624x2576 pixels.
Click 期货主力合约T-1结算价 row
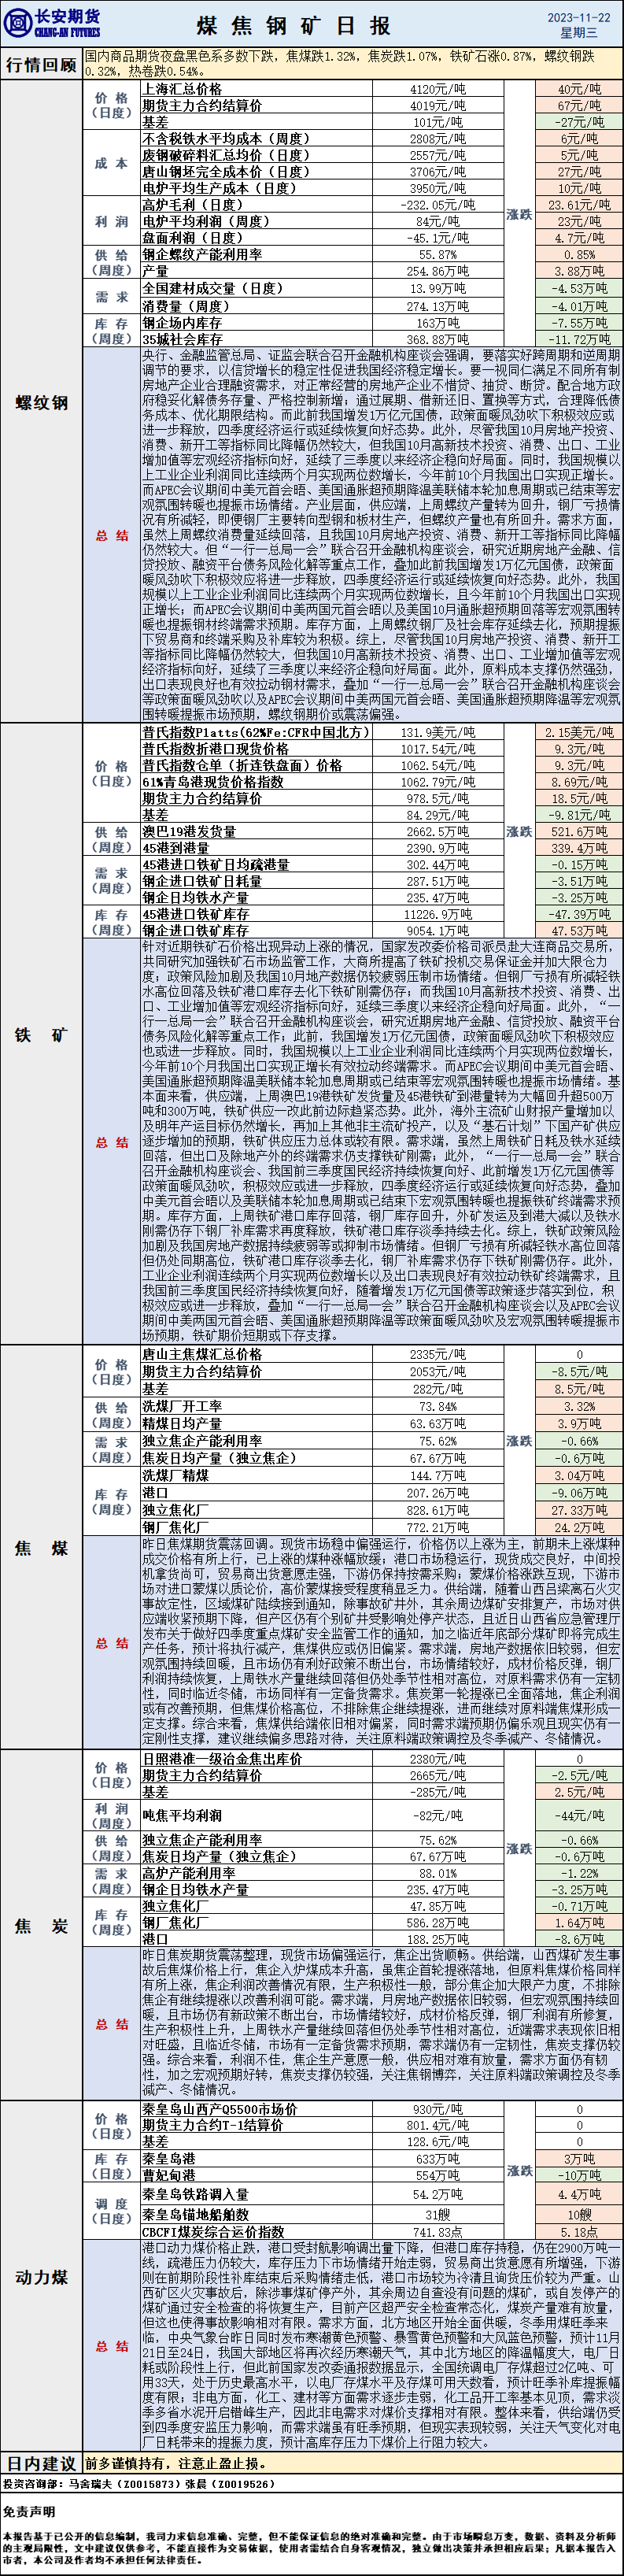point(212,2125)
